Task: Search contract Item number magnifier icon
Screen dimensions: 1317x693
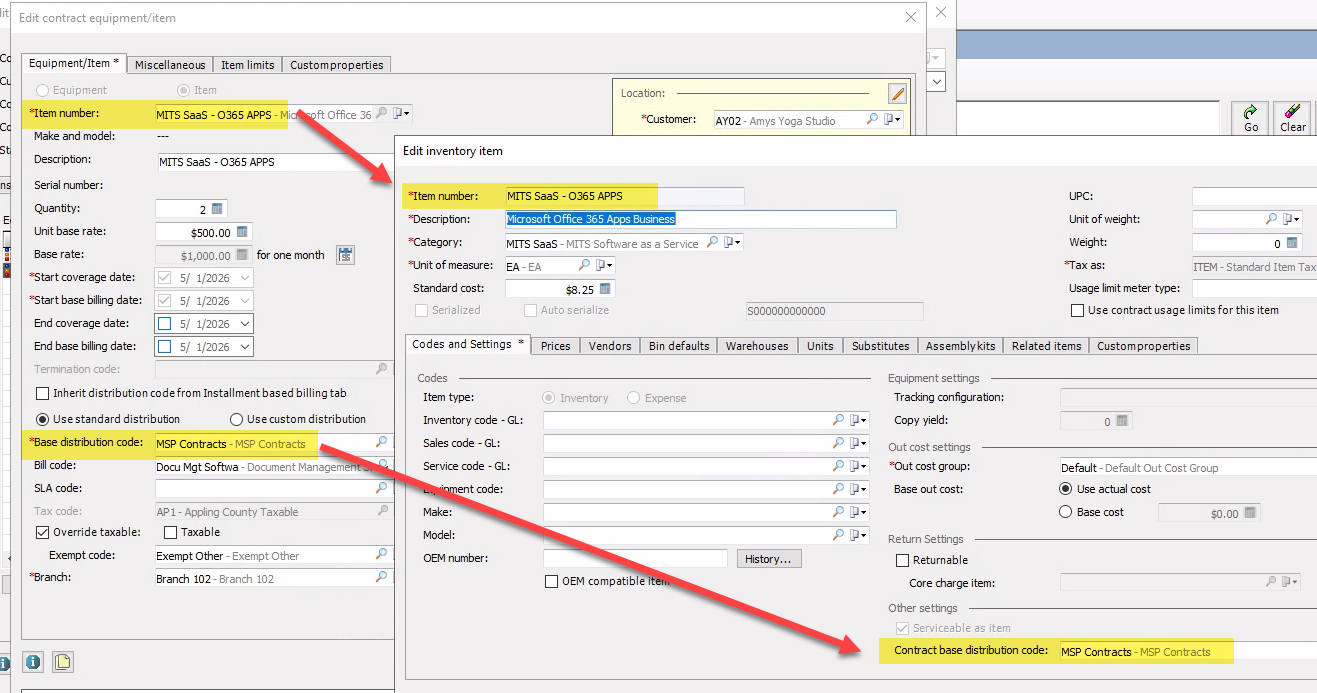Action: click(x=380, y=114)
